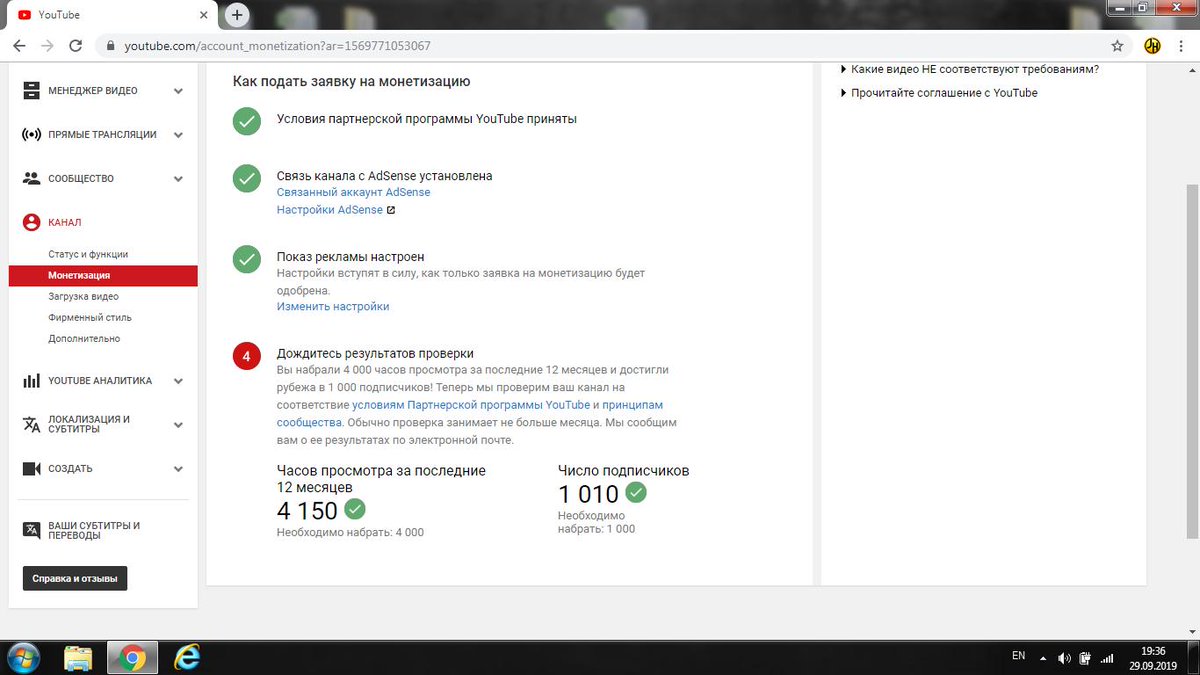The width and height of the screenshot is (1200, 675).
Task: Click the Справка и отзывы button
Action: coord(75,578)
